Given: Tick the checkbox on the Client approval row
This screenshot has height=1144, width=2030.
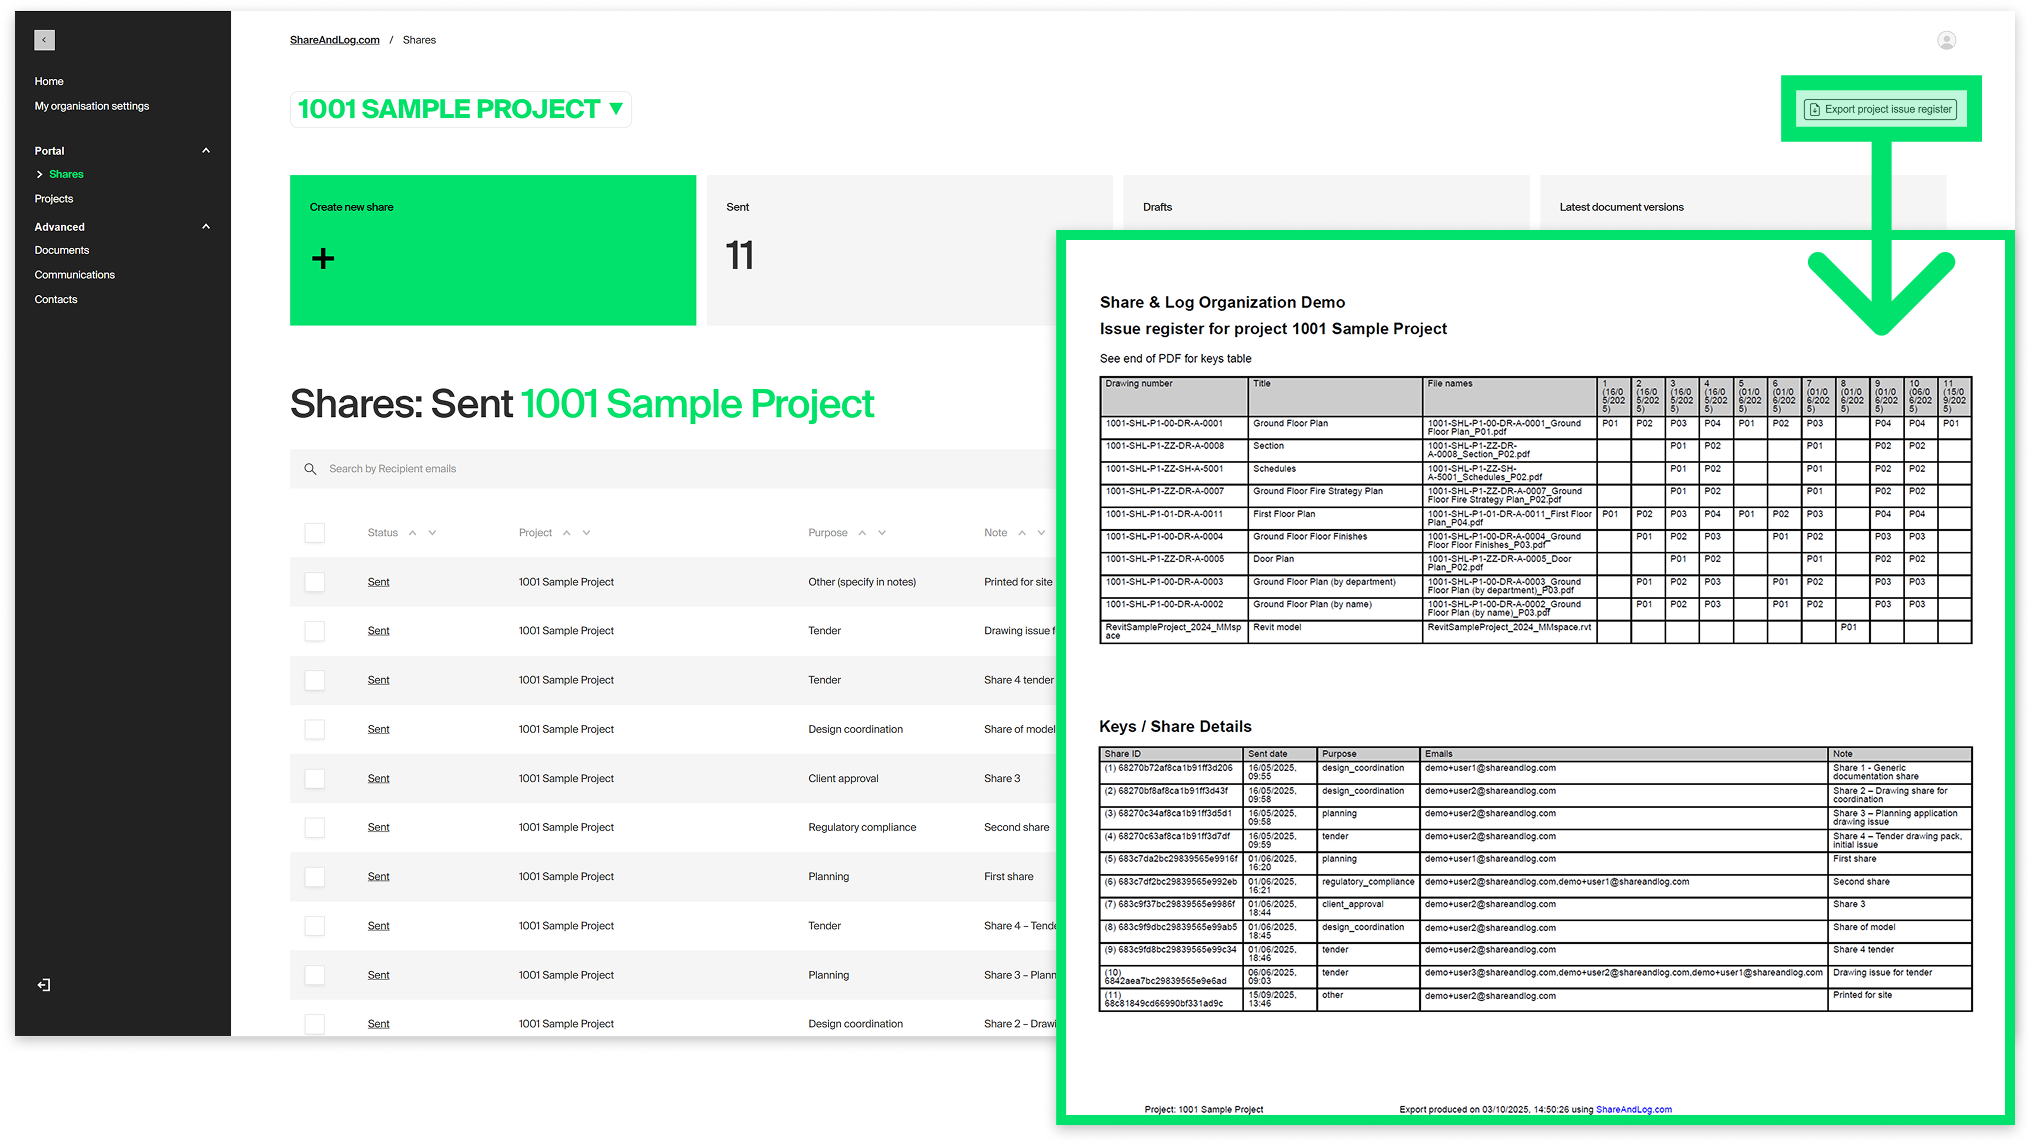Looking at the screenshot, I should coord(315,778).
